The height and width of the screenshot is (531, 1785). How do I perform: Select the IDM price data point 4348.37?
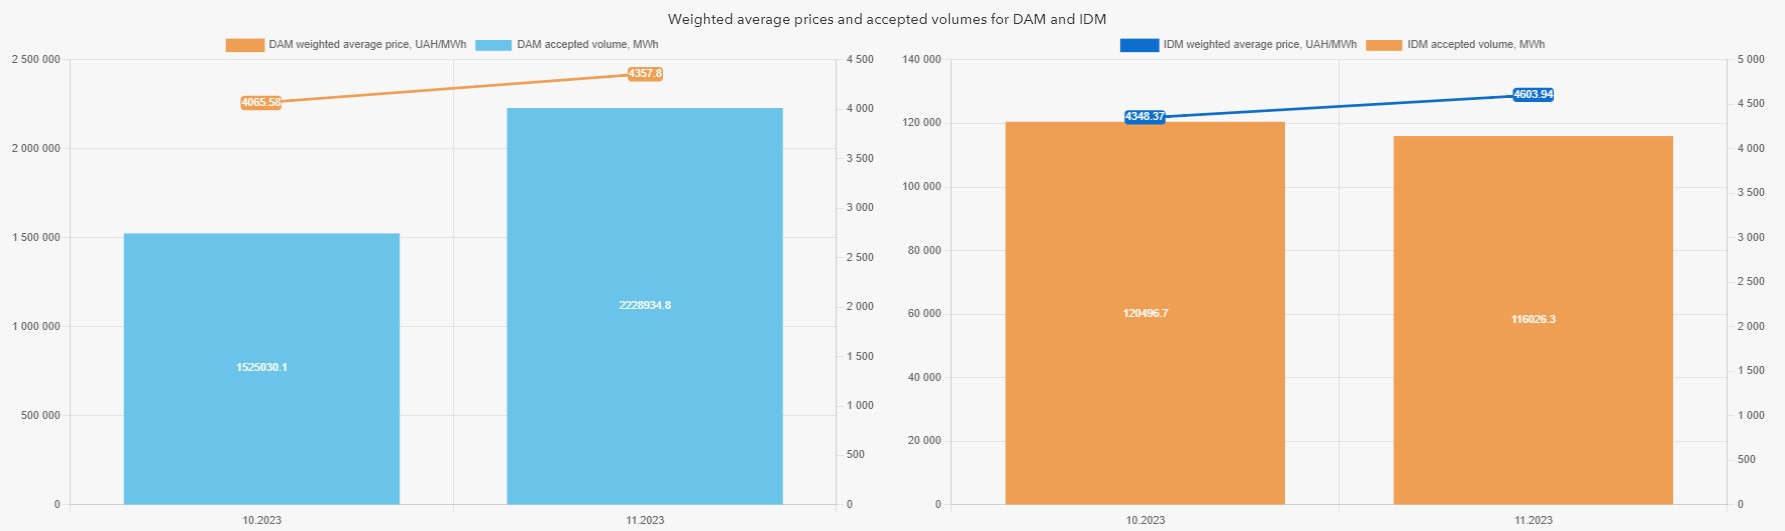[x=1145, y=117]
